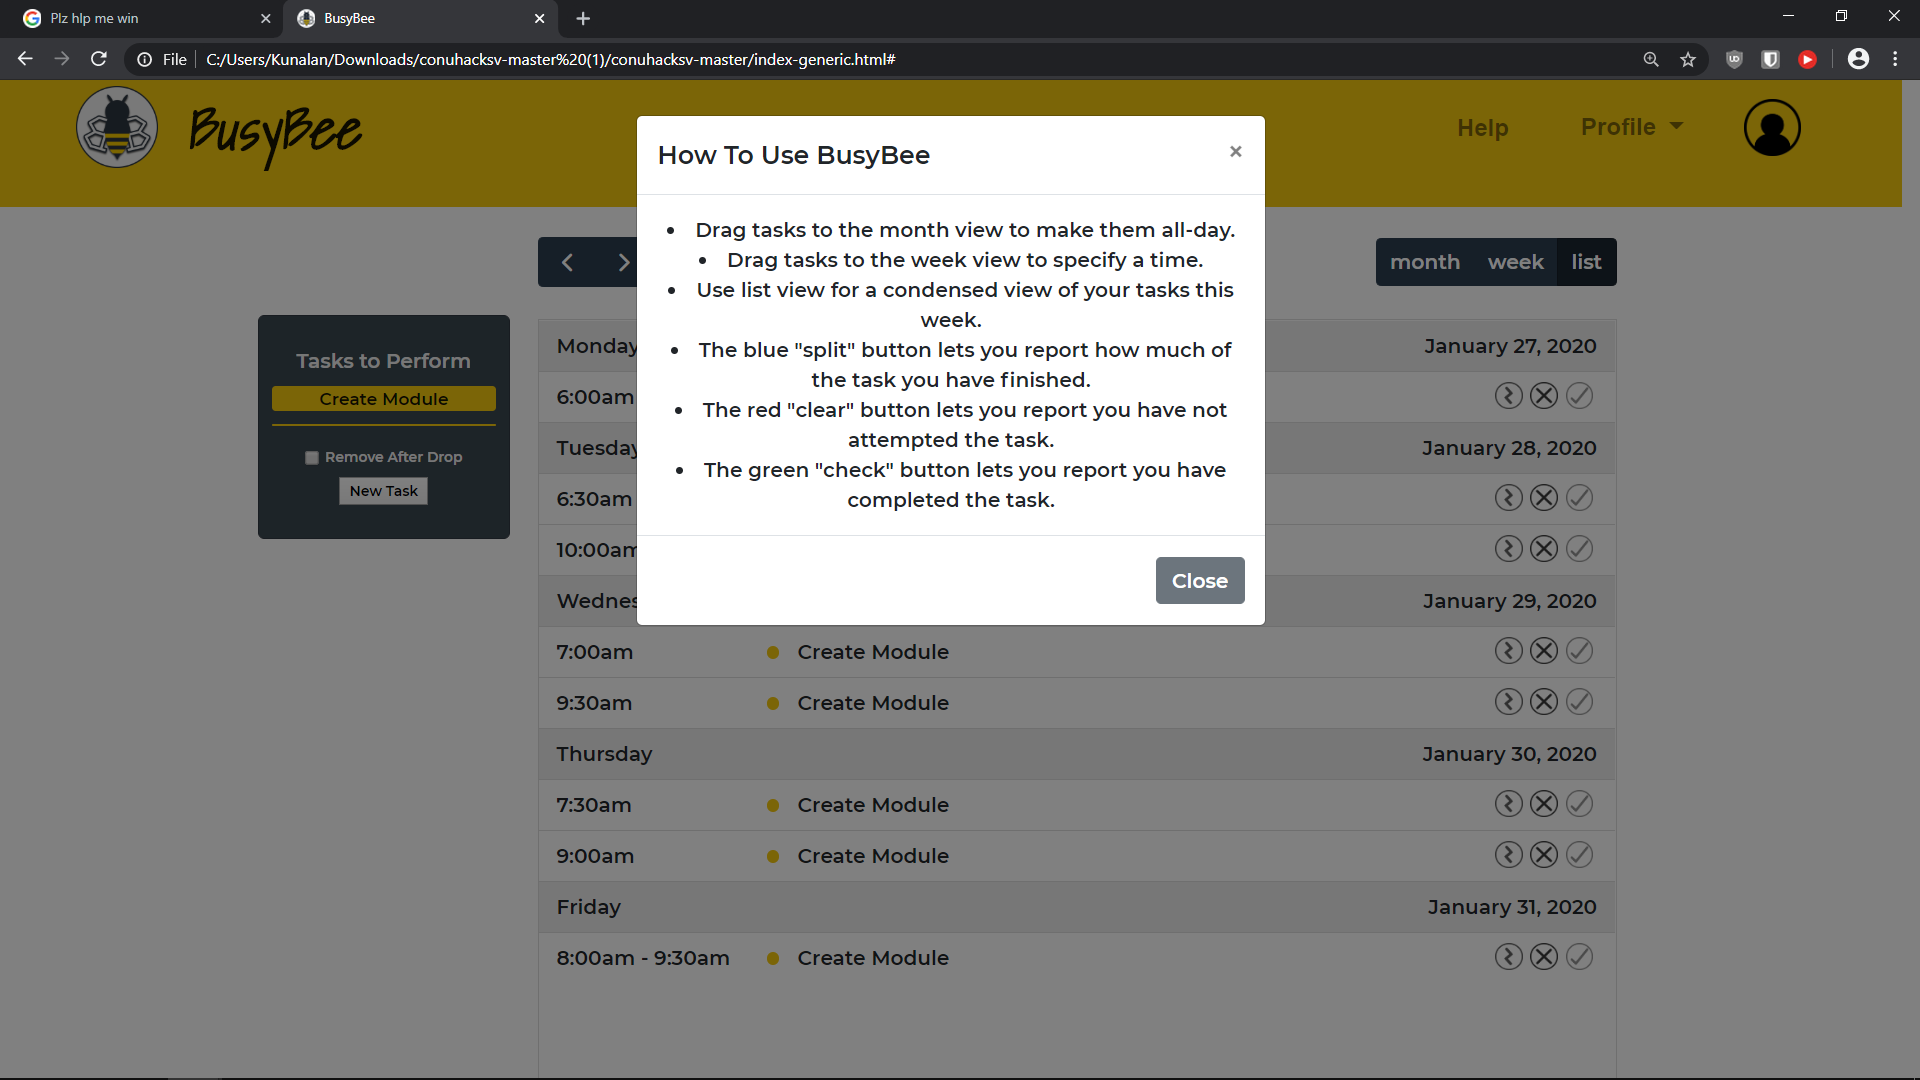This screenshot has width=1920, height=1080.
Task: Click the Close button in the dialog
Action: tap(1199, 581)
